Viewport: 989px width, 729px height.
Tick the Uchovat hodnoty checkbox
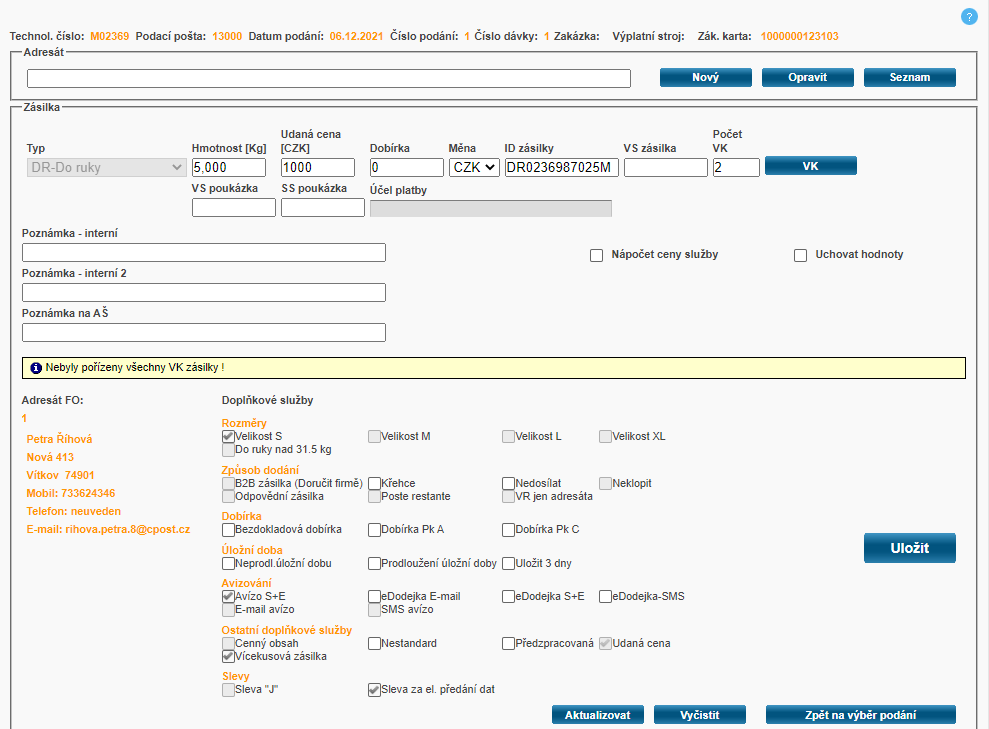(x=801, y=255)
